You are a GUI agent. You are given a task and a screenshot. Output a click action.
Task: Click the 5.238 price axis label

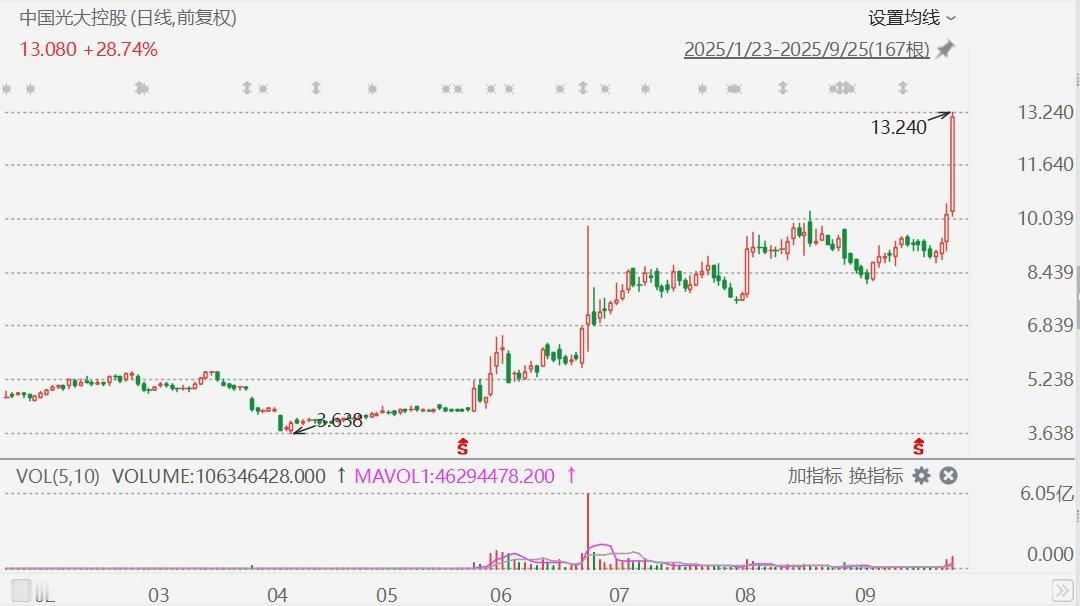tap(1050, 379)
